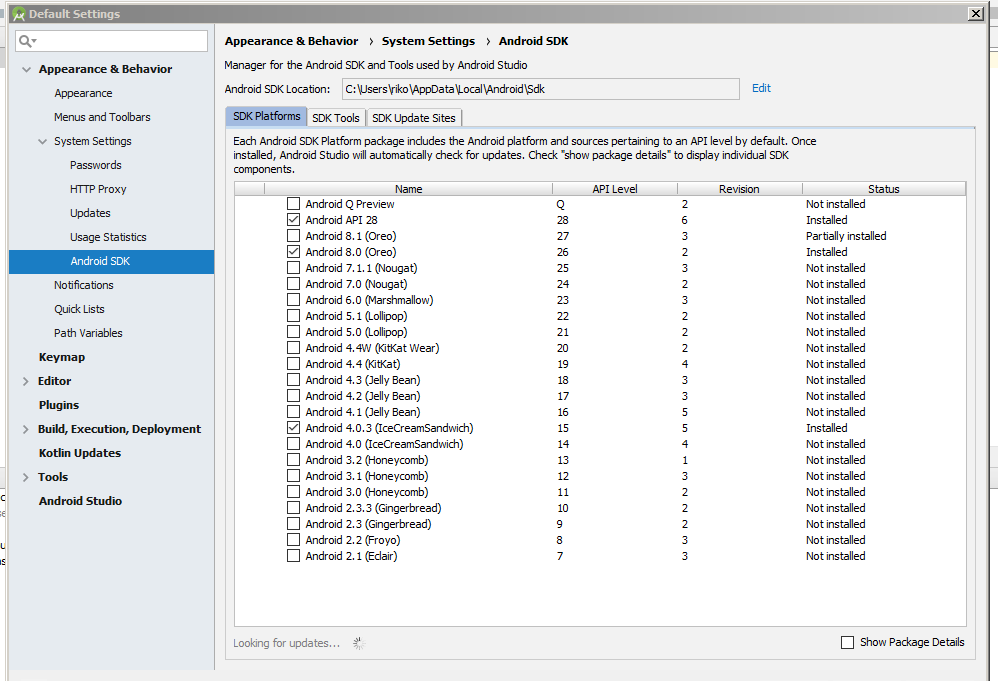Close the Default Settings dialog

pos(975,13)
